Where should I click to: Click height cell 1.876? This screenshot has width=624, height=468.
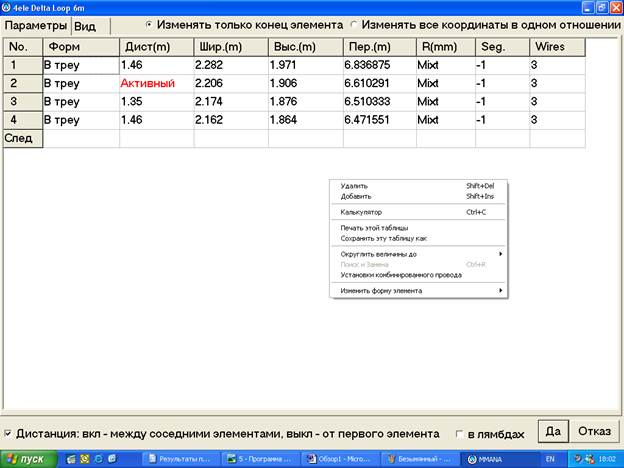pyautogui.click(x=306, y=102)
